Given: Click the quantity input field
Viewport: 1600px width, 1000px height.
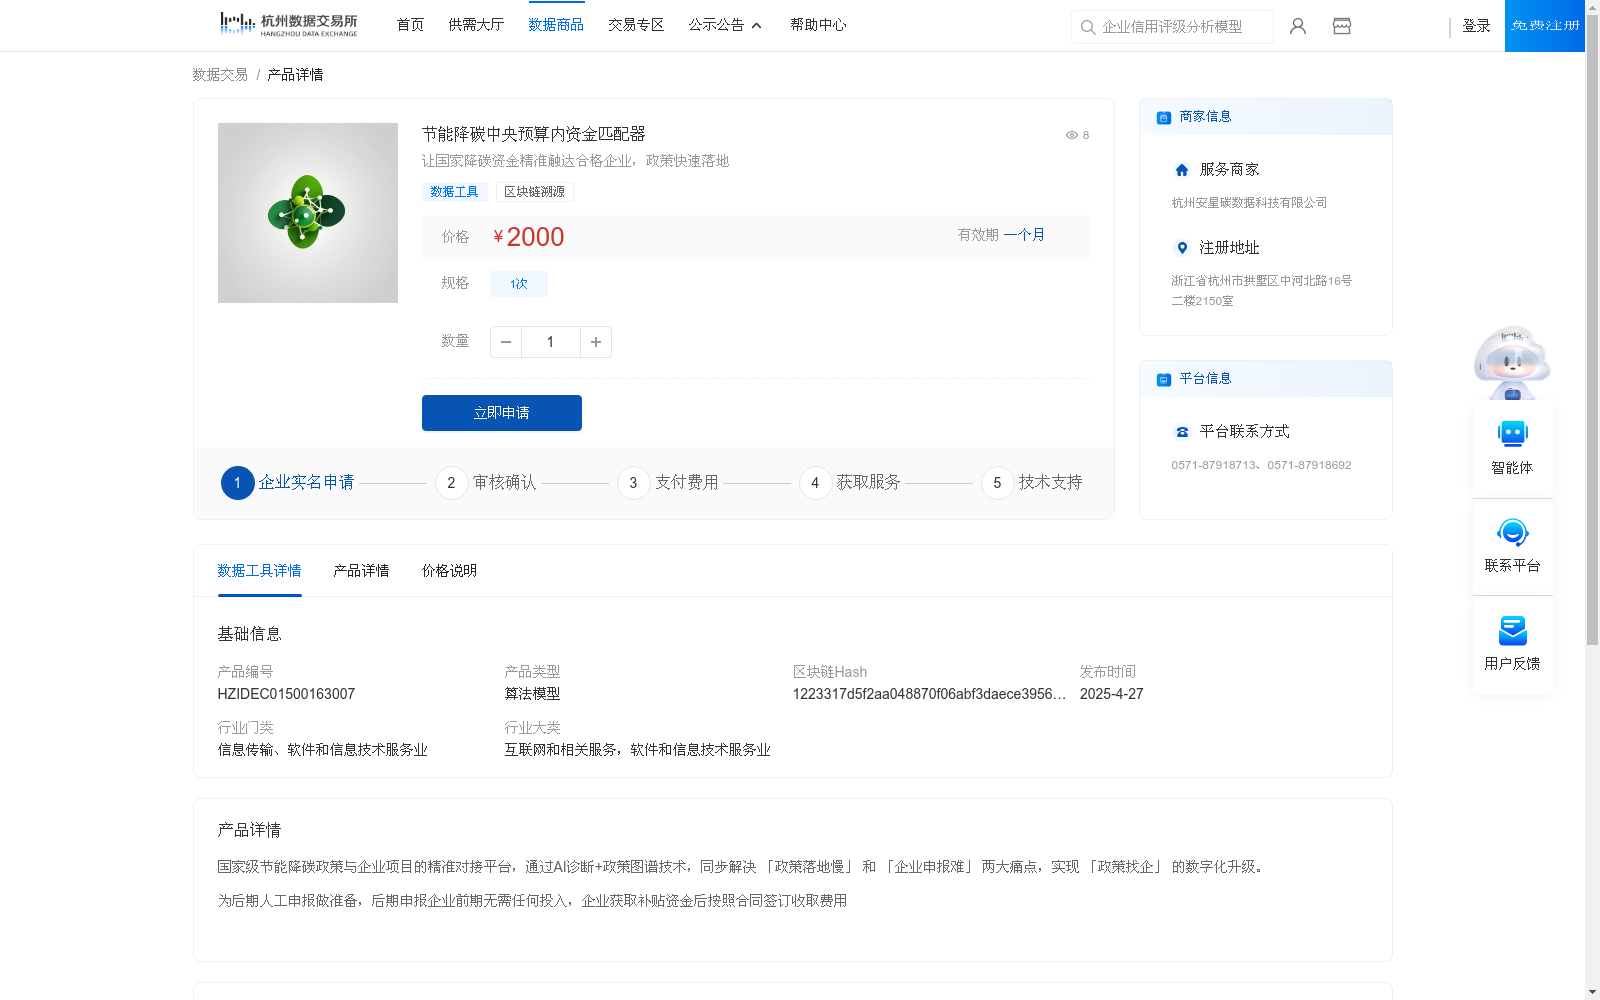Looking at the screenshot, I should [551, 342].
